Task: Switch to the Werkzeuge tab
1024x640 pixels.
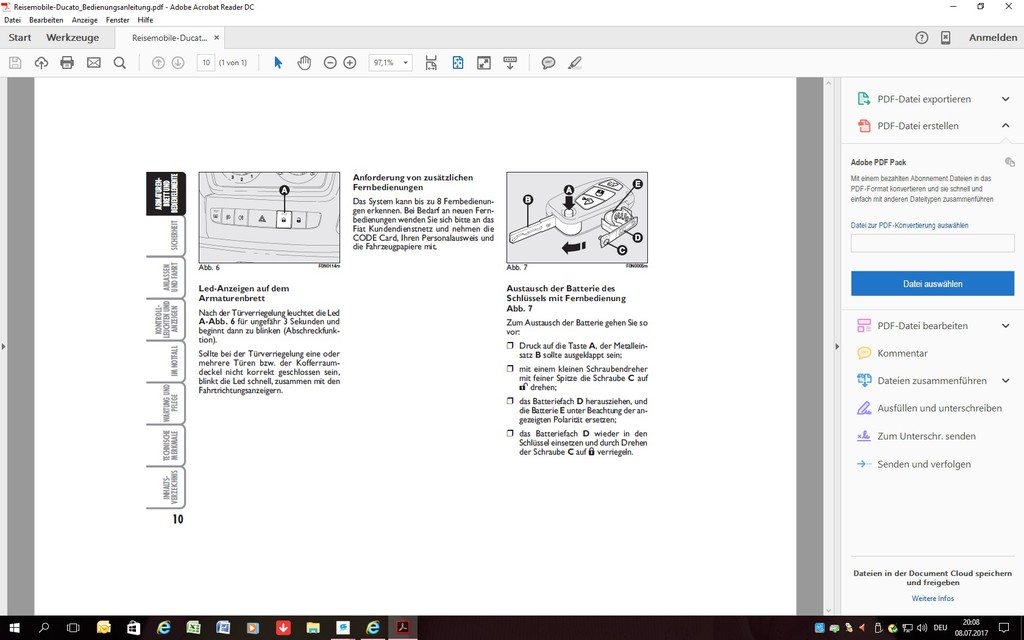Action: [x=72, y=38]
